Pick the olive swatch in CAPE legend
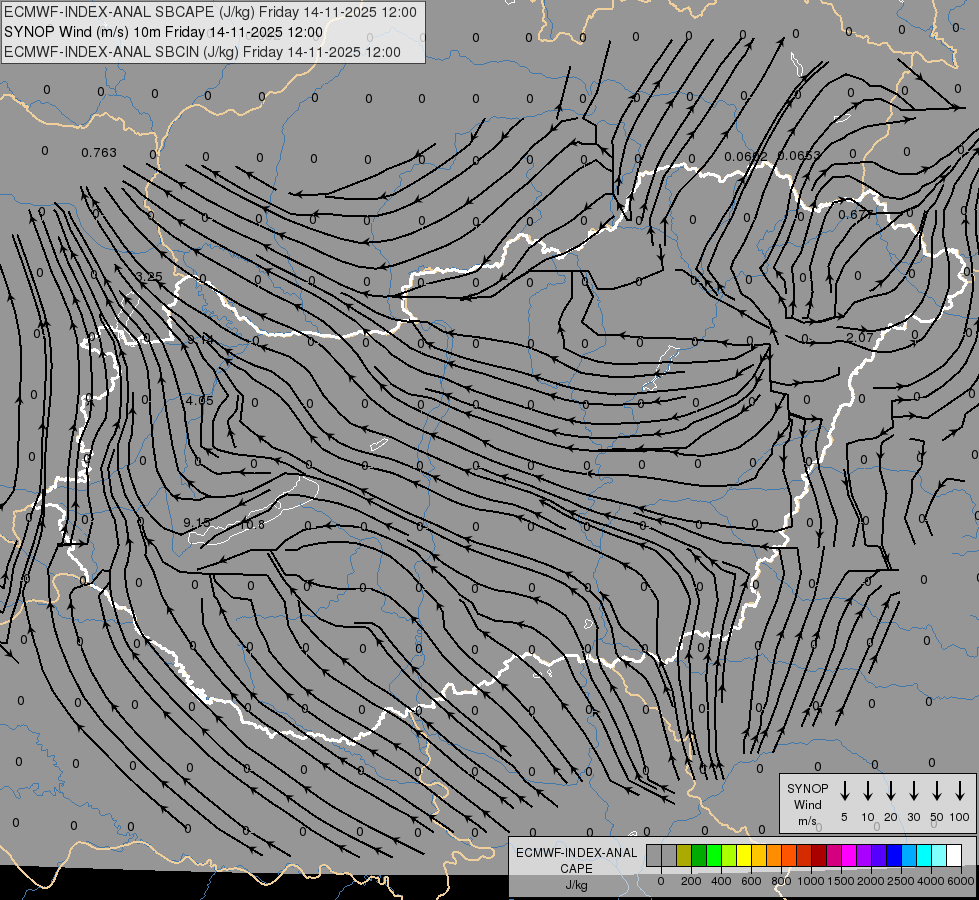Screen dimensions: 979x900 [684, 855]
